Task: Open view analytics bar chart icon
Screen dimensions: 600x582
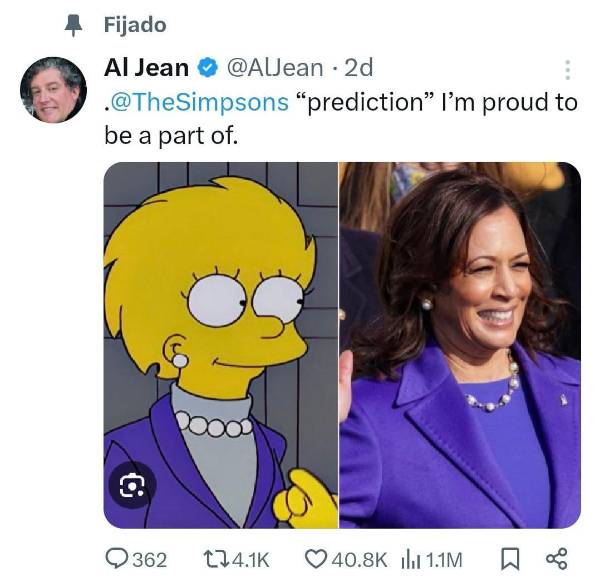Action: pos(411,560)
